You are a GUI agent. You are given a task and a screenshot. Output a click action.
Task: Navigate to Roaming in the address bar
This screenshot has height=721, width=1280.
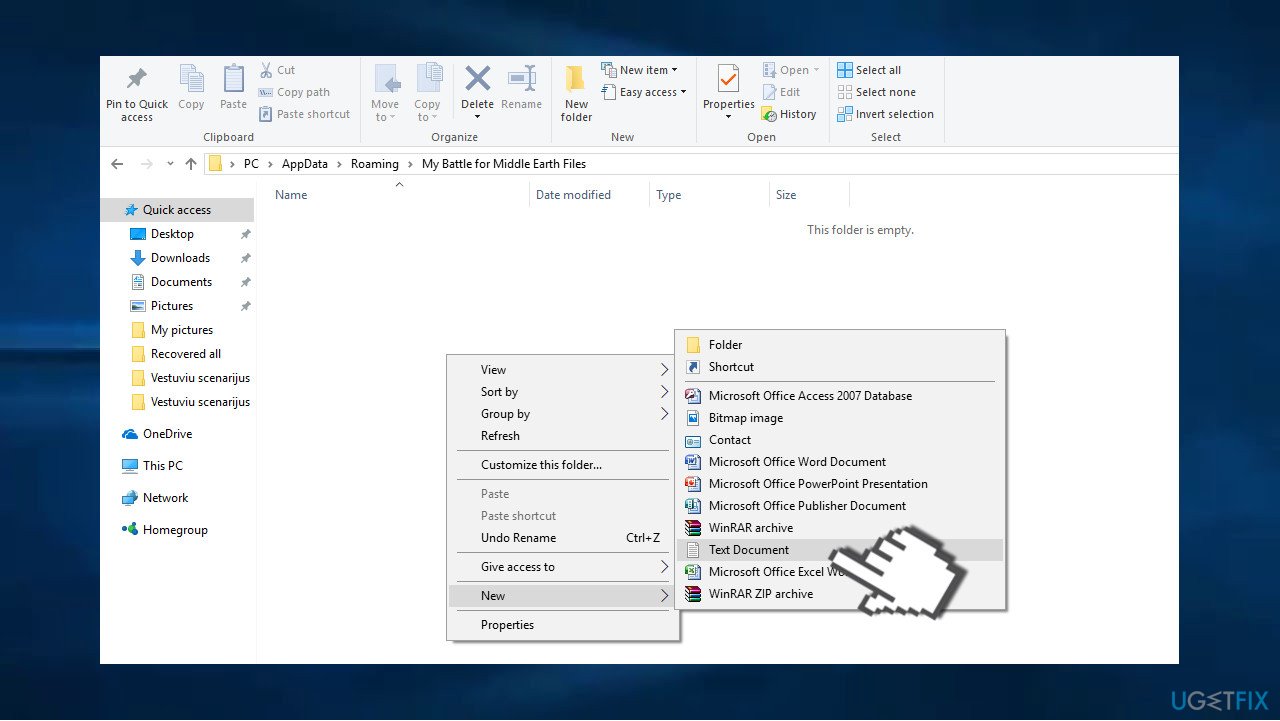pyautogui.click(x=375, y=163)
